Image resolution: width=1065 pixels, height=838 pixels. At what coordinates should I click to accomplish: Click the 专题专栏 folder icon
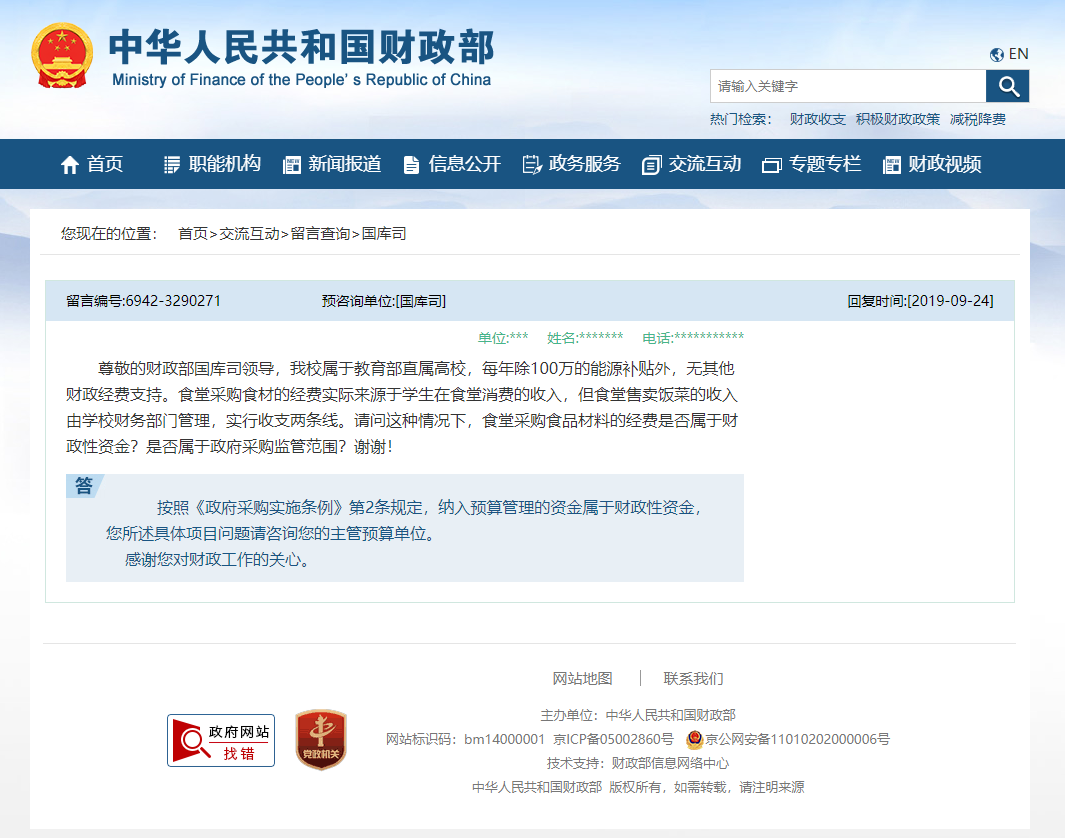click(772, 165)
